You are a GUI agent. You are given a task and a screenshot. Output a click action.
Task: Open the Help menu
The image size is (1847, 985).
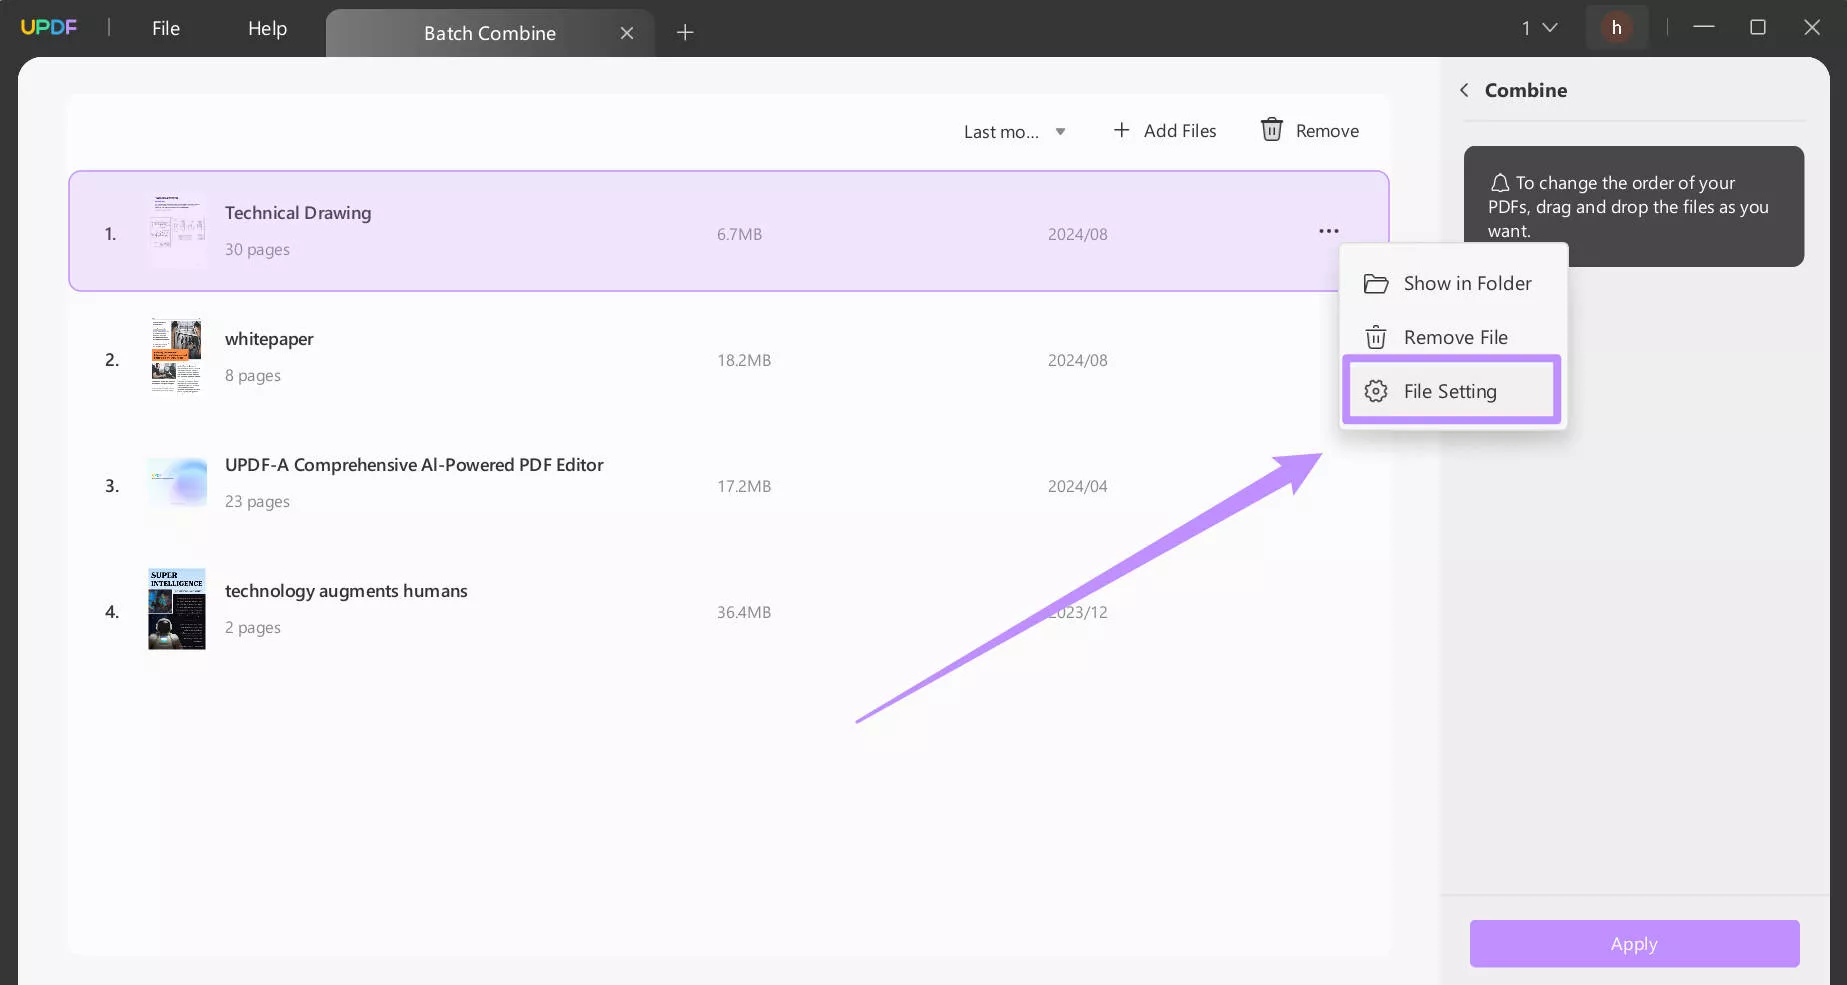coord(267,29)
